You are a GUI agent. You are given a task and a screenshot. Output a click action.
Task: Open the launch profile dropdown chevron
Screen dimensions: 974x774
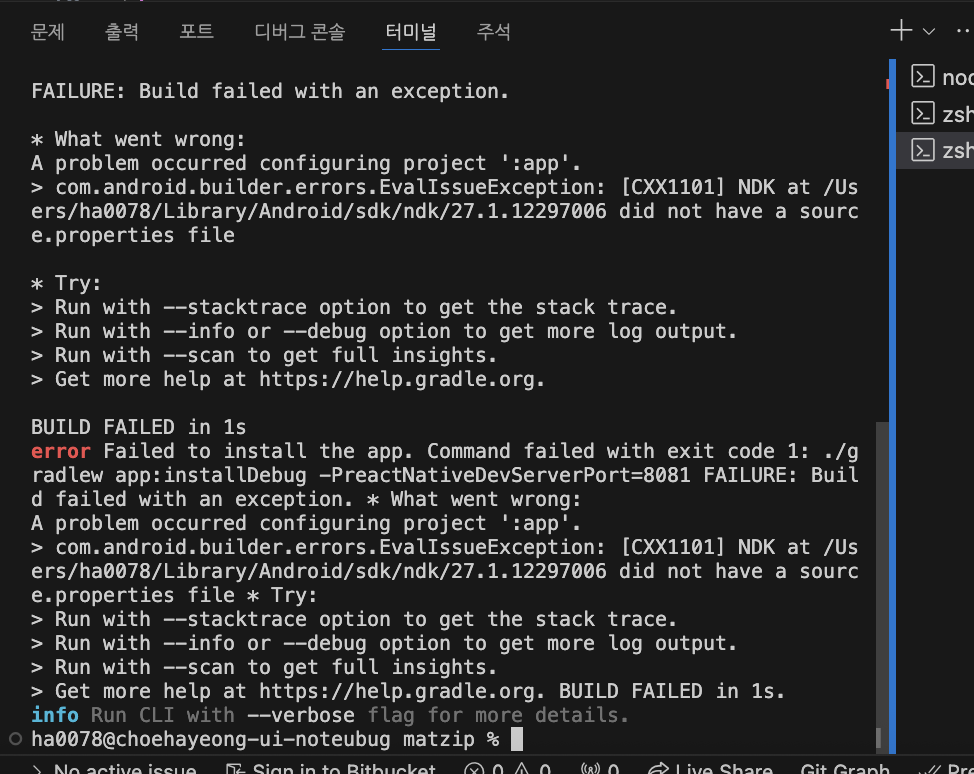coord(929,31)
